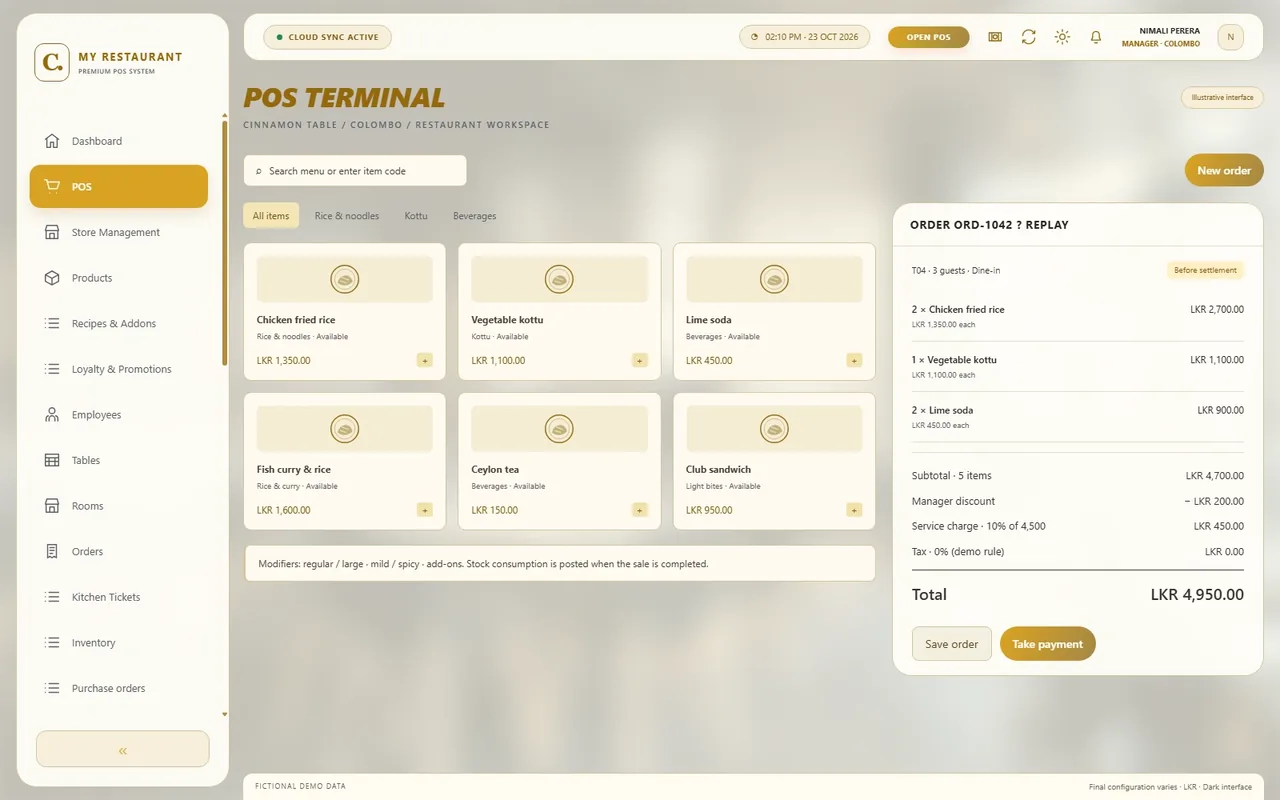Open Dashboard from the sidebar
The height and width of the screenshot is (800, 1280).
[119, 141]
